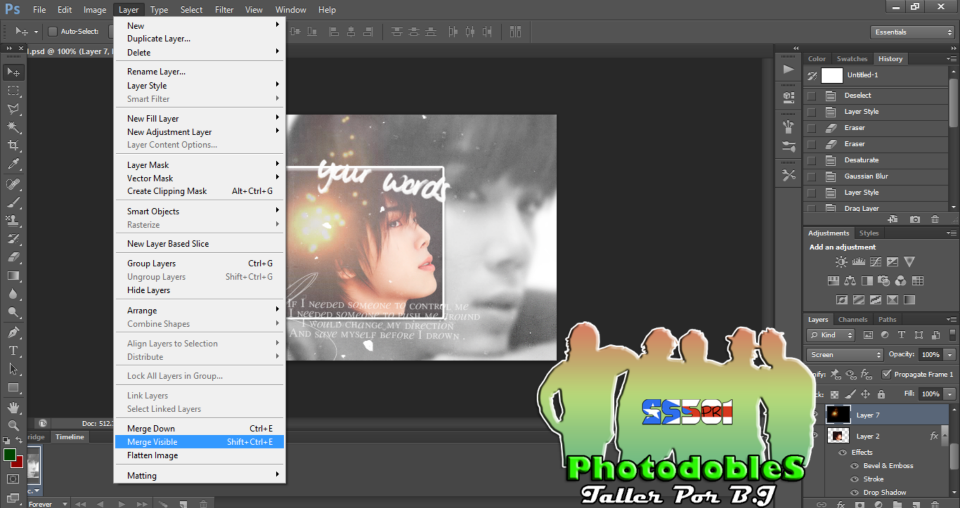Image resolution: width=960 pixels, height=508 pixels.
Task: Click the Gaussian Blur history state
Action: coord(877,176)
